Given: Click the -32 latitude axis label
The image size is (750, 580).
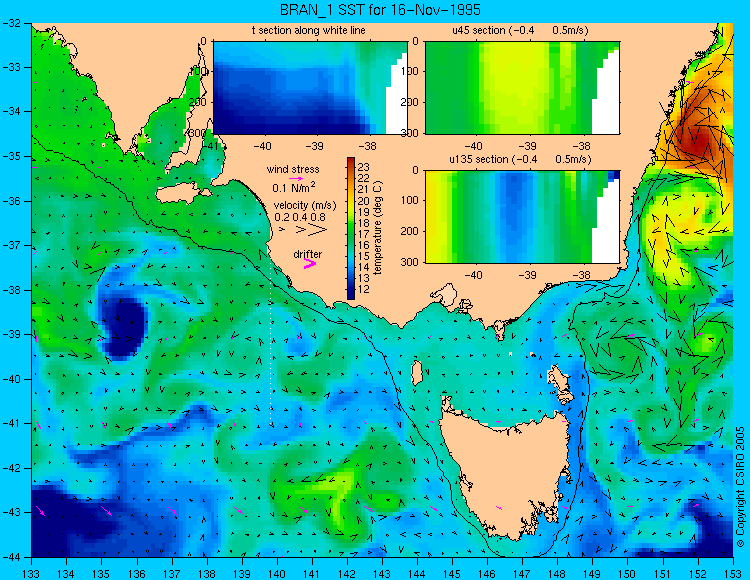Looking at the screenshot, I should click(x=11, y=23).
